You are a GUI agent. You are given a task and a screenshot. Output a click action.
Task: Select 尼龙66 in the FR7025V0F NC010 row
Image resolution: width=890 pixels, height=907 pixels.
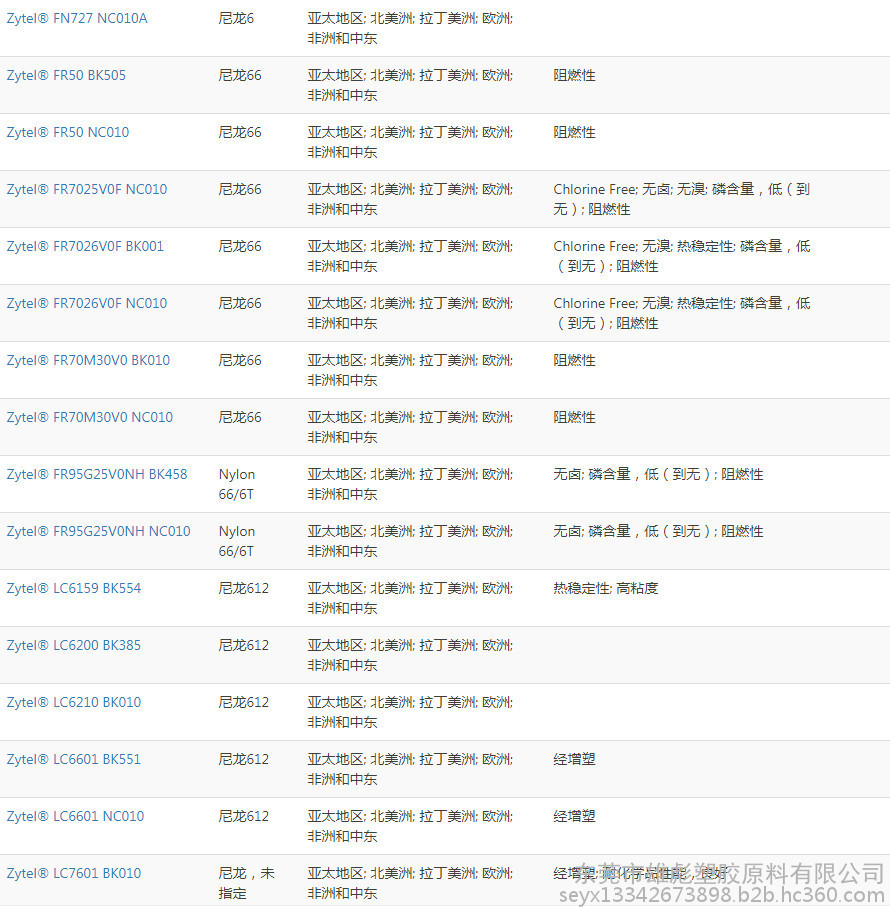240,189
